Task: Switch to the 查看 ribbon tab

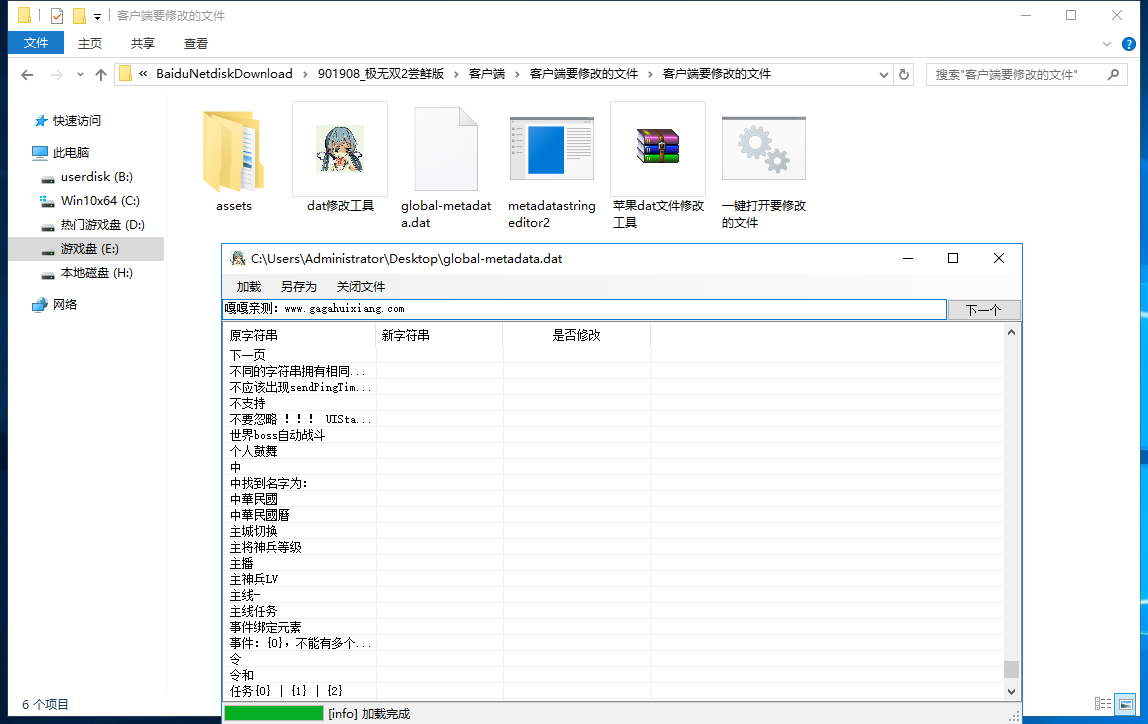Action: coord(195,43)
